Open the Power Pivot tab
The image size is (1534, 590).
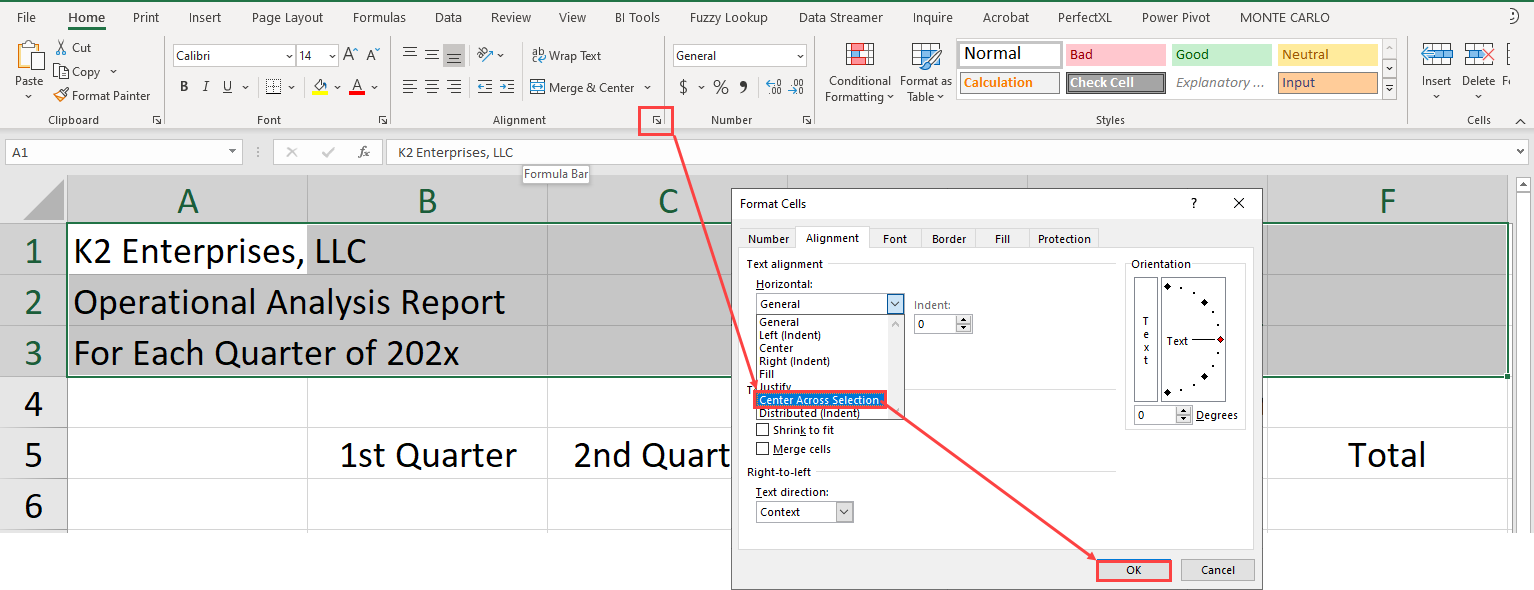[1176, 17]
